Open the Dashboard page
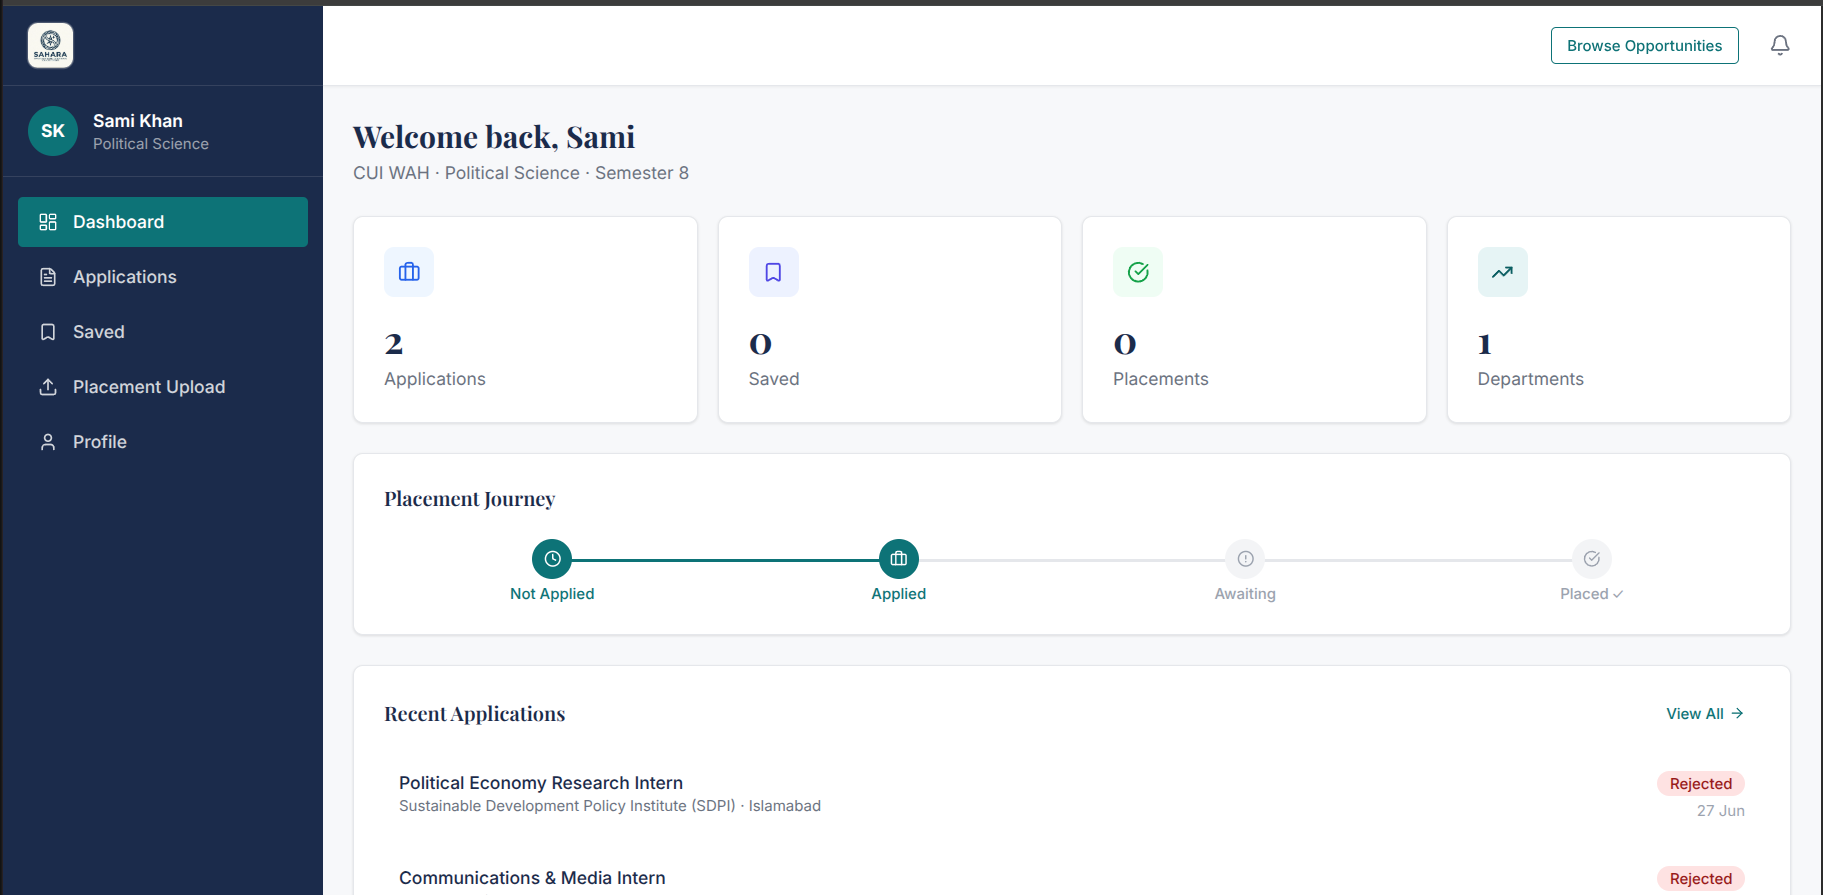Viewport: 1823px width, 895px height. tap(163, 222)
